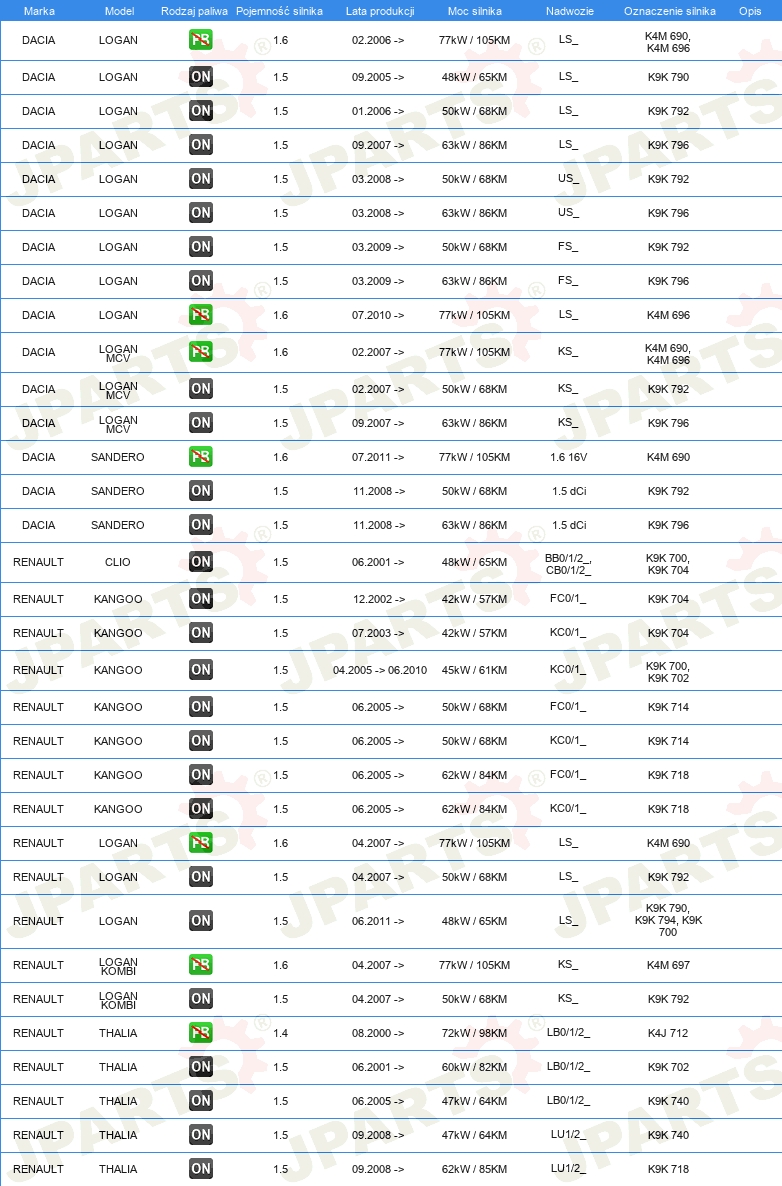Select the K9K 700, K9K 702 engine cell
This screenshot has width=782, height=1186.
(668, 672)
